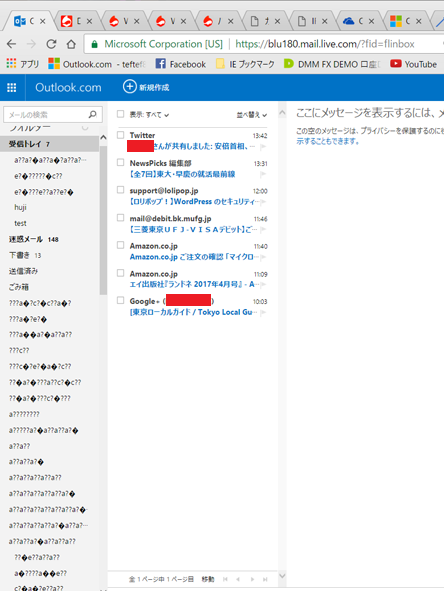The height and width of the screenshot is (591, 444).
Task: Click the new message plus icon
Action: 129,86
